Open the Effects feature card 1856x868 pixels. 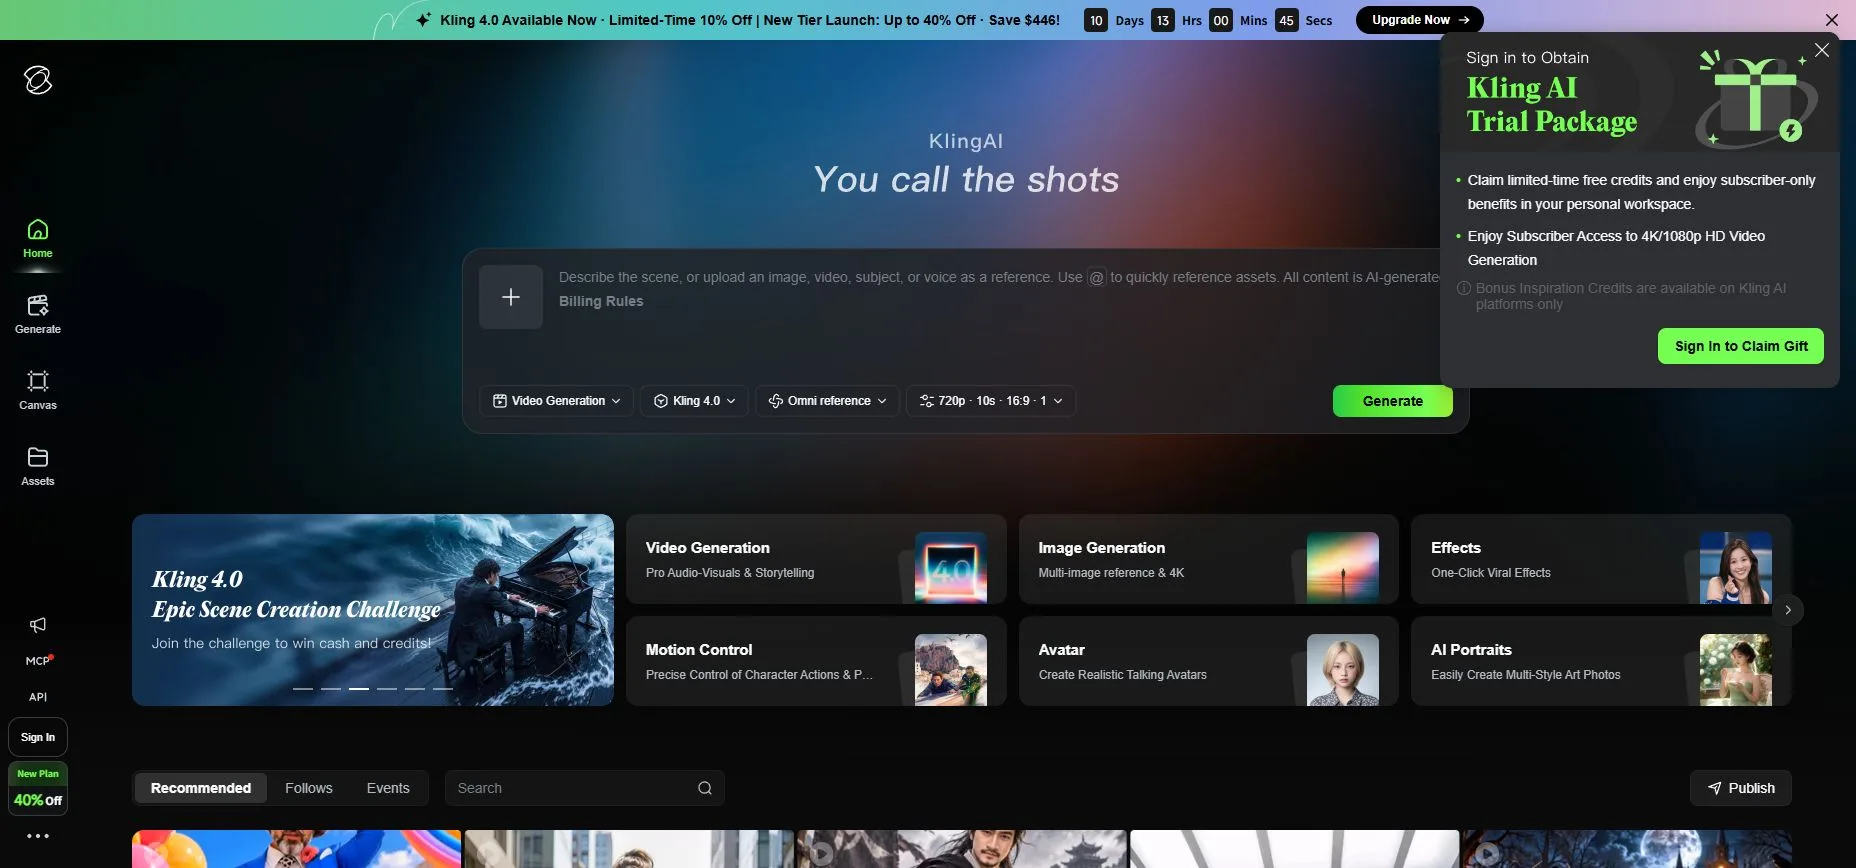click(x=1601, y=559)
